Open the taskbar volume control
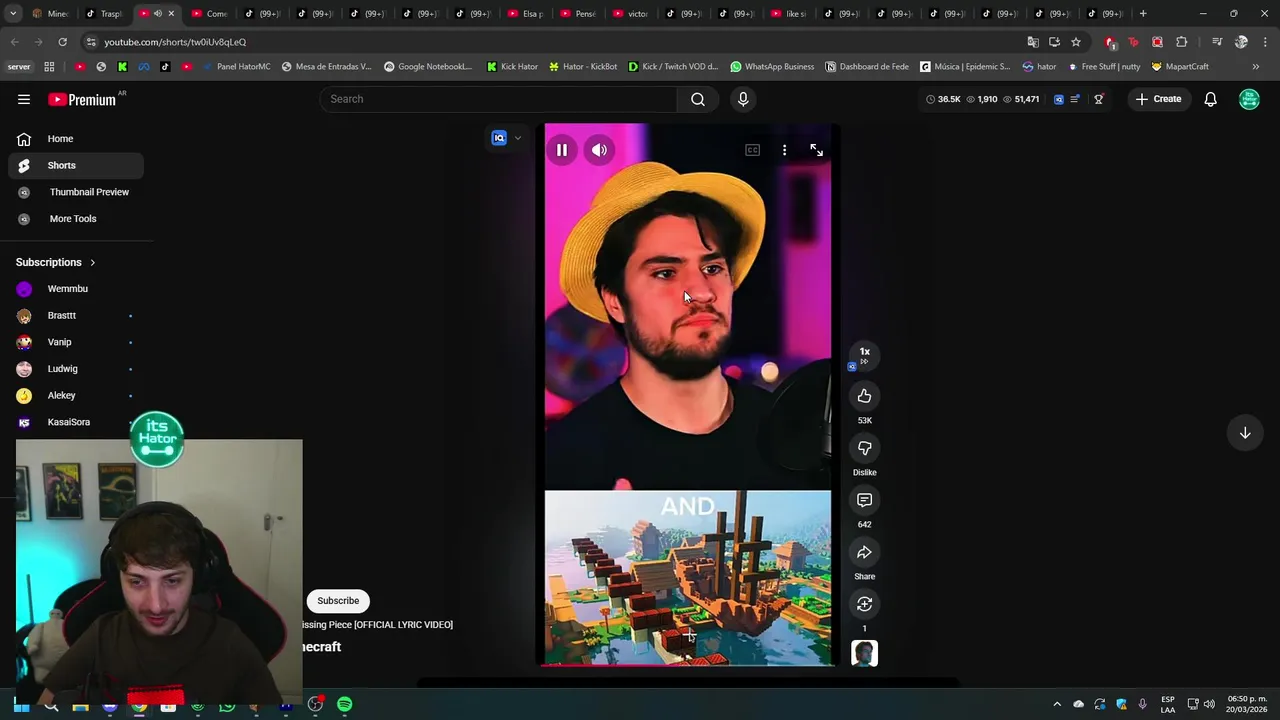 1209,705
